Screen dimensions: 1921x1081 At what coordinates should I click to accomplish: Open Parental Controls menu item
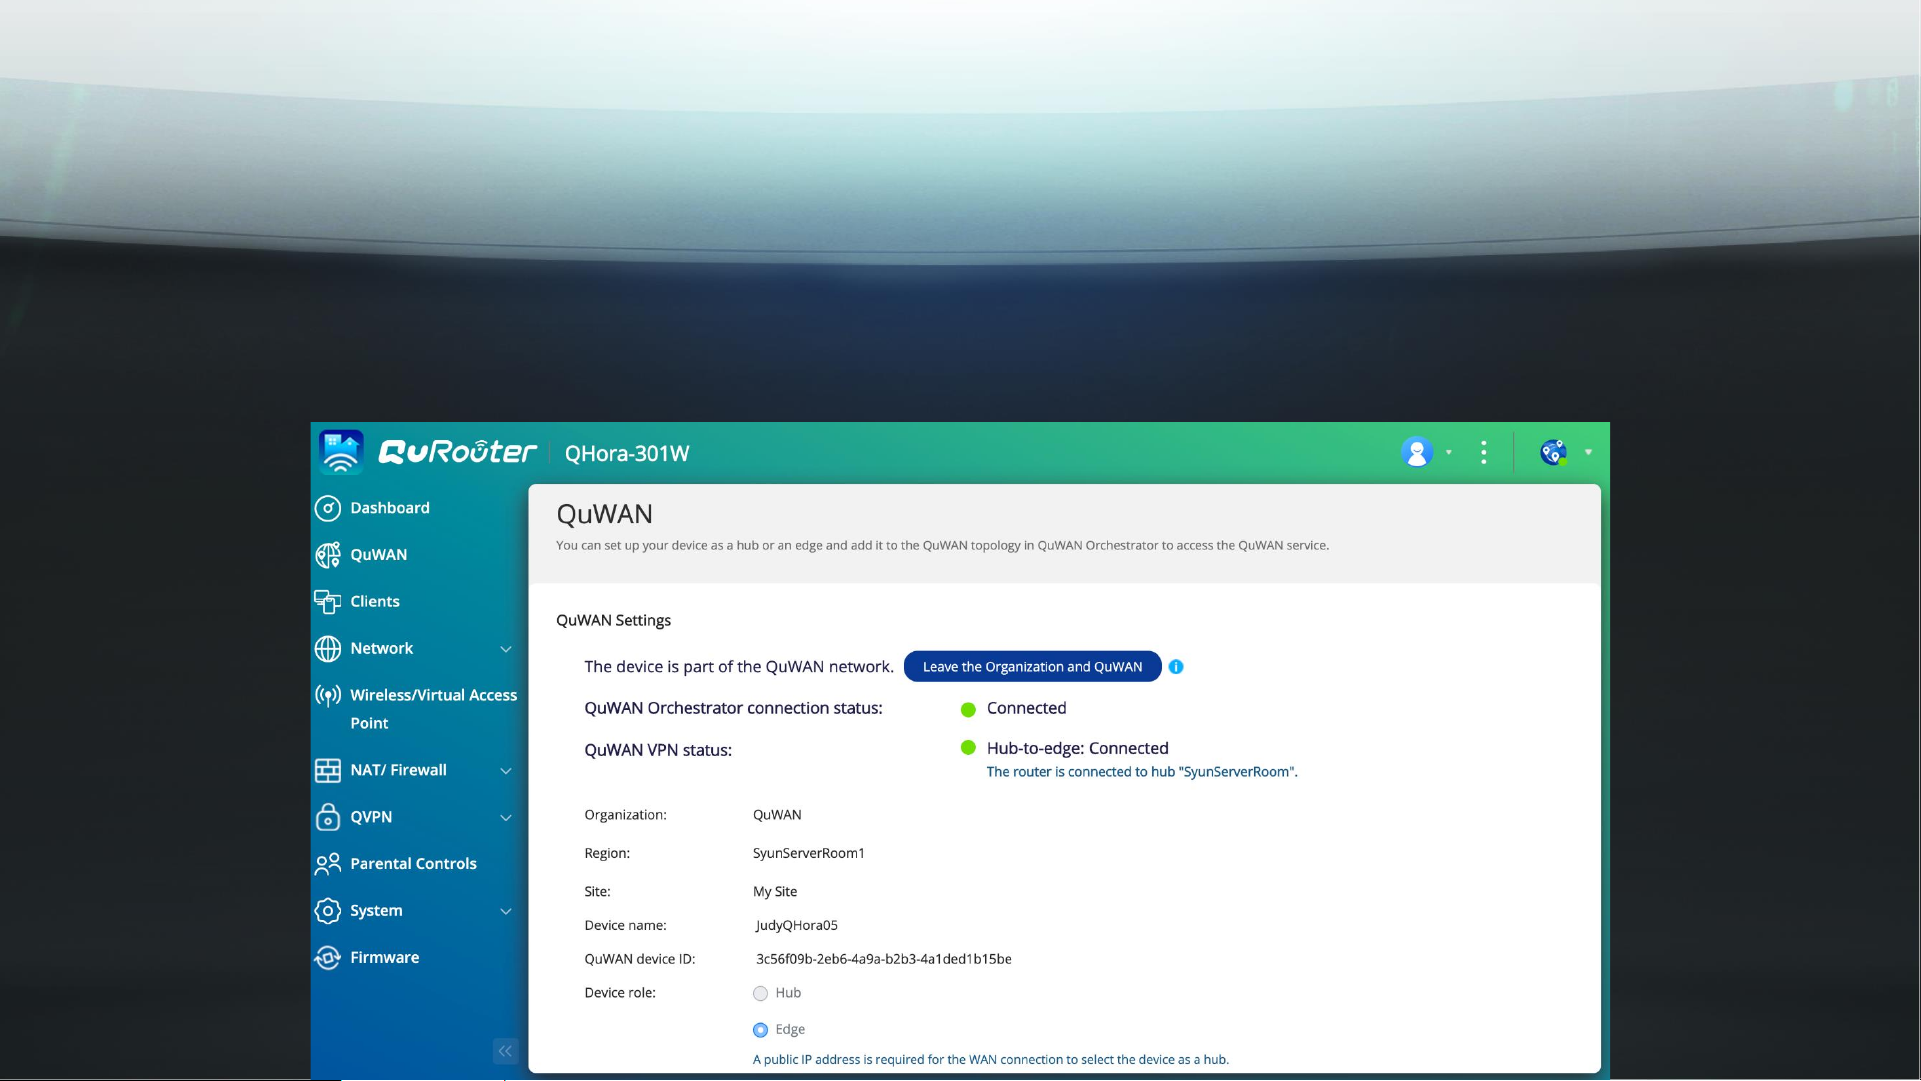coord(414,864)
